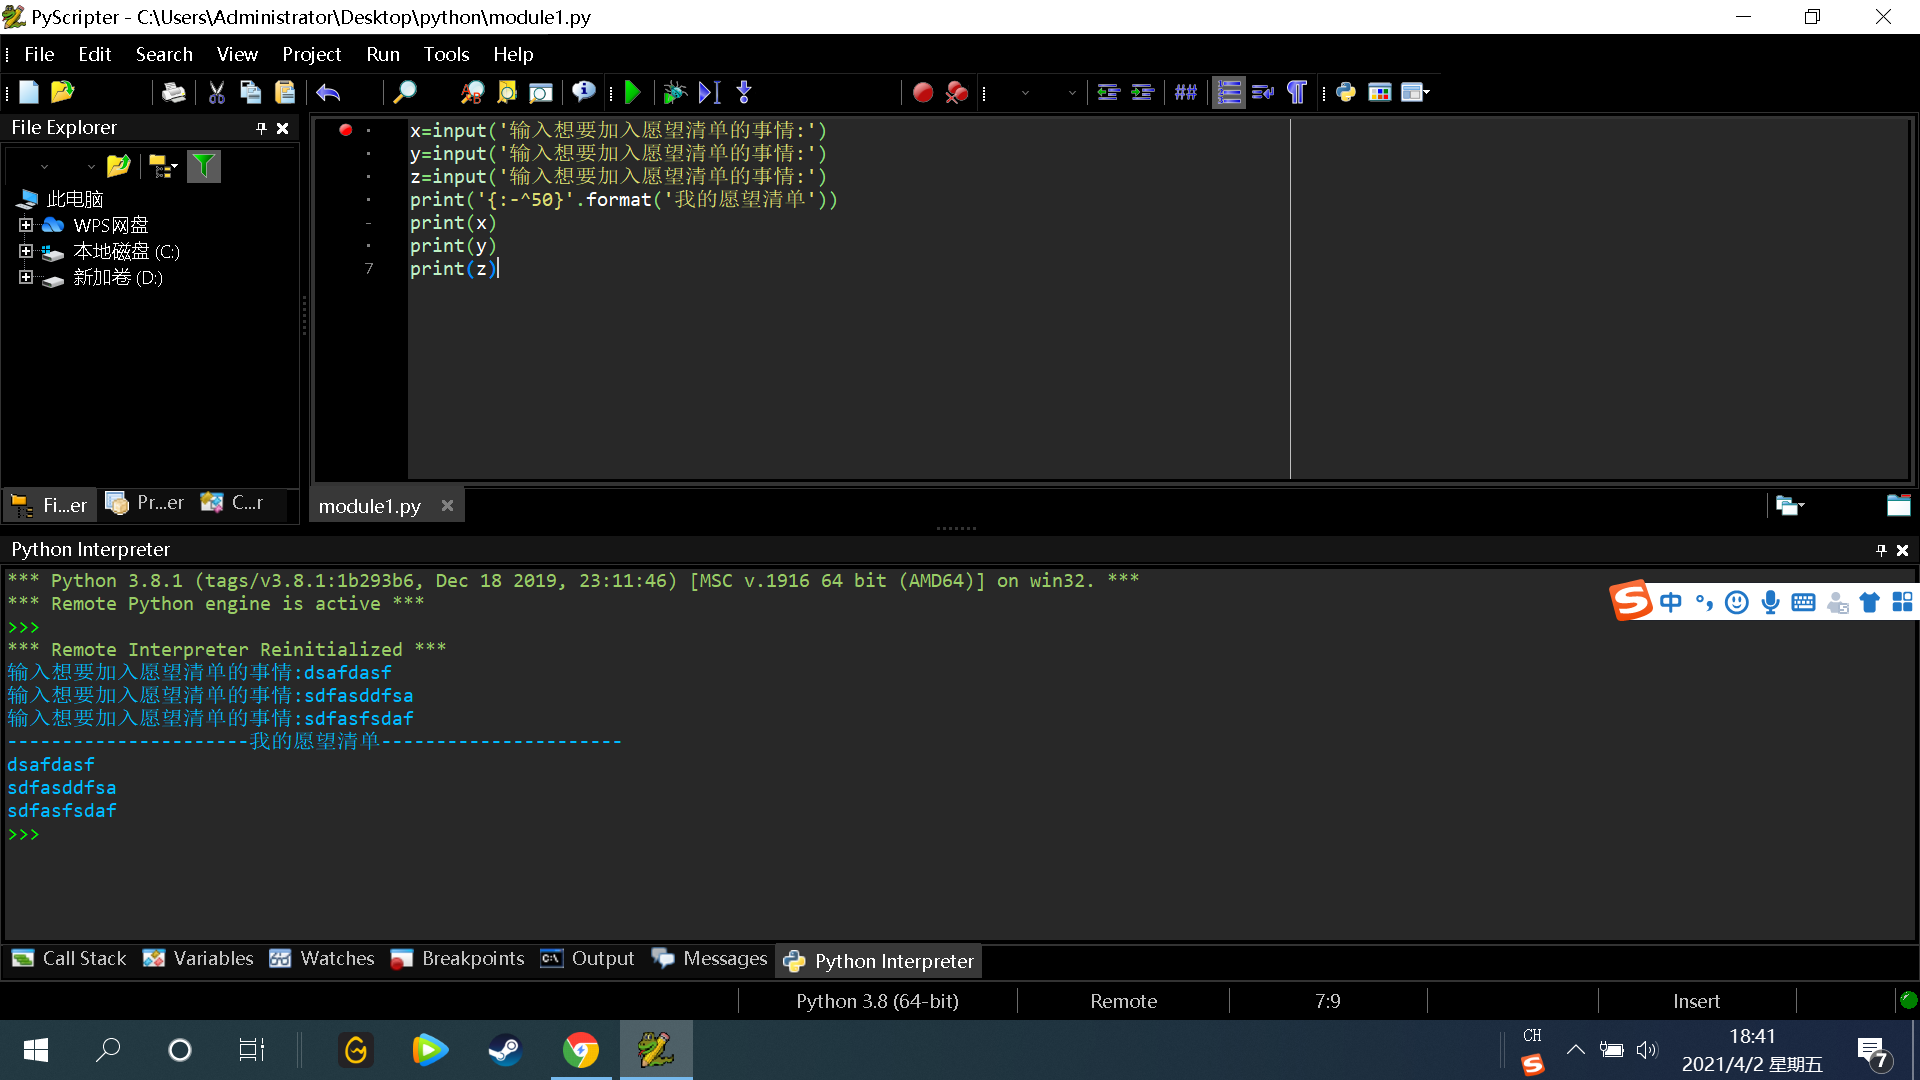Viewport: 1920px width, 1080px height.
Task: Click the green Run script button
Action: click(x=632, y=93)
